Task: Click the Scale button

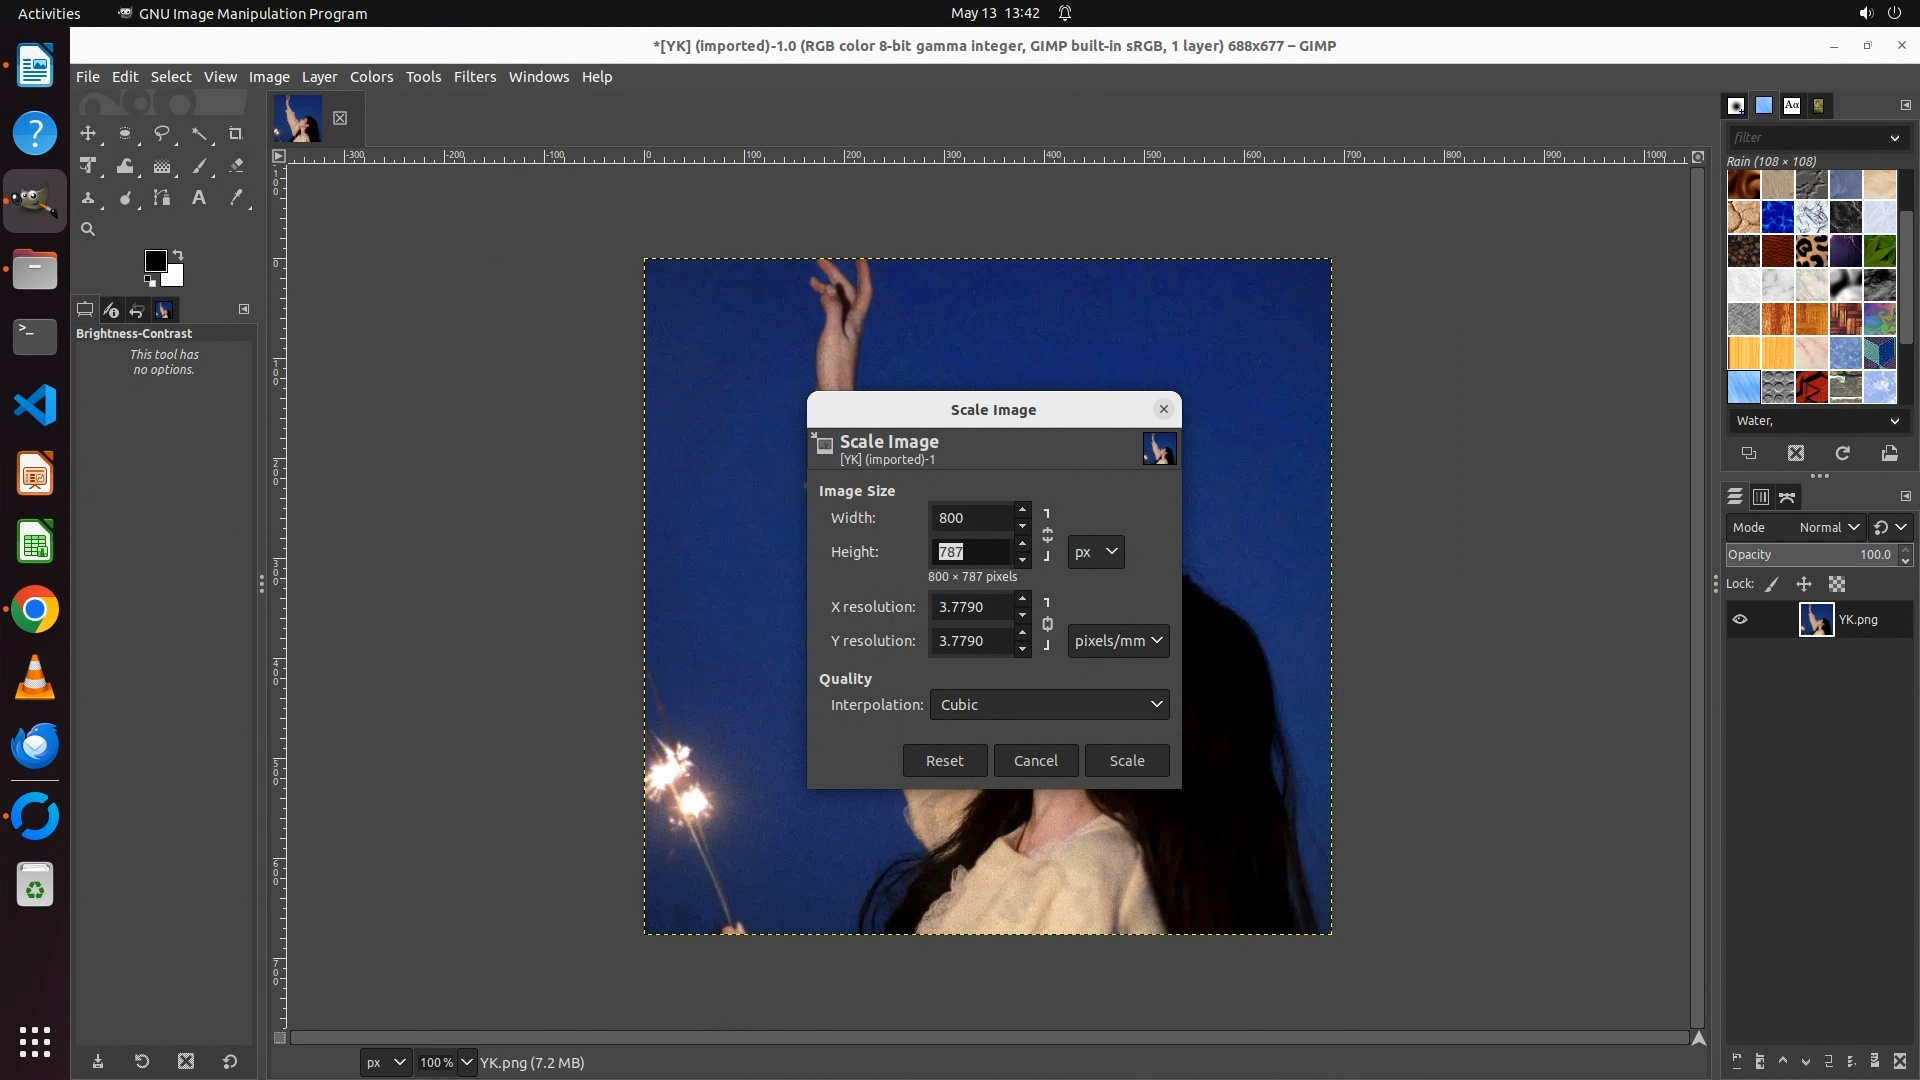Action: [1126, 761]
